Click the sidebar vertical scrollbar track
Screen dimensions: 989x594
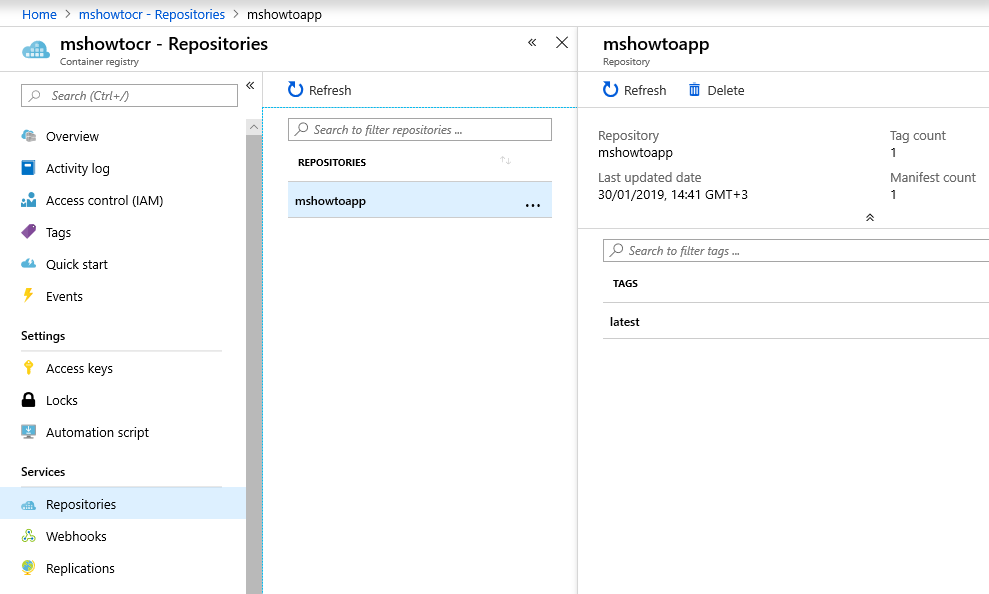[x=254, y=364]
